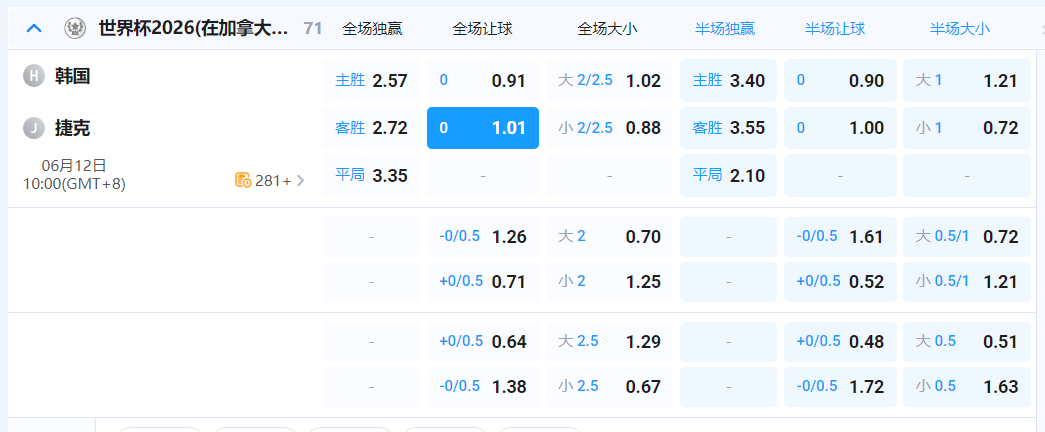The width and height of the screenshot is (1045, 432).
Task: Bet on half-time 客胜 at 3.55
Action: [x=728, y=128]
